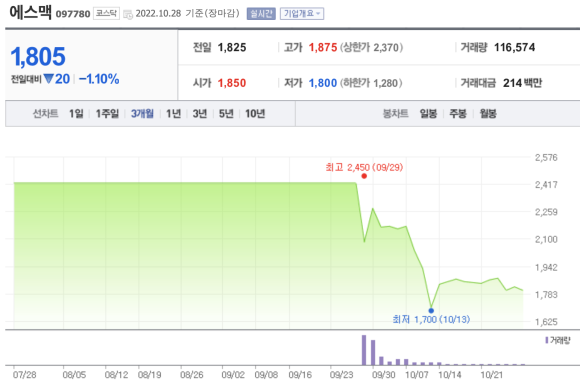Click the 실시간 button
Screen dimensions: 580x392
(x=261, y=14)
